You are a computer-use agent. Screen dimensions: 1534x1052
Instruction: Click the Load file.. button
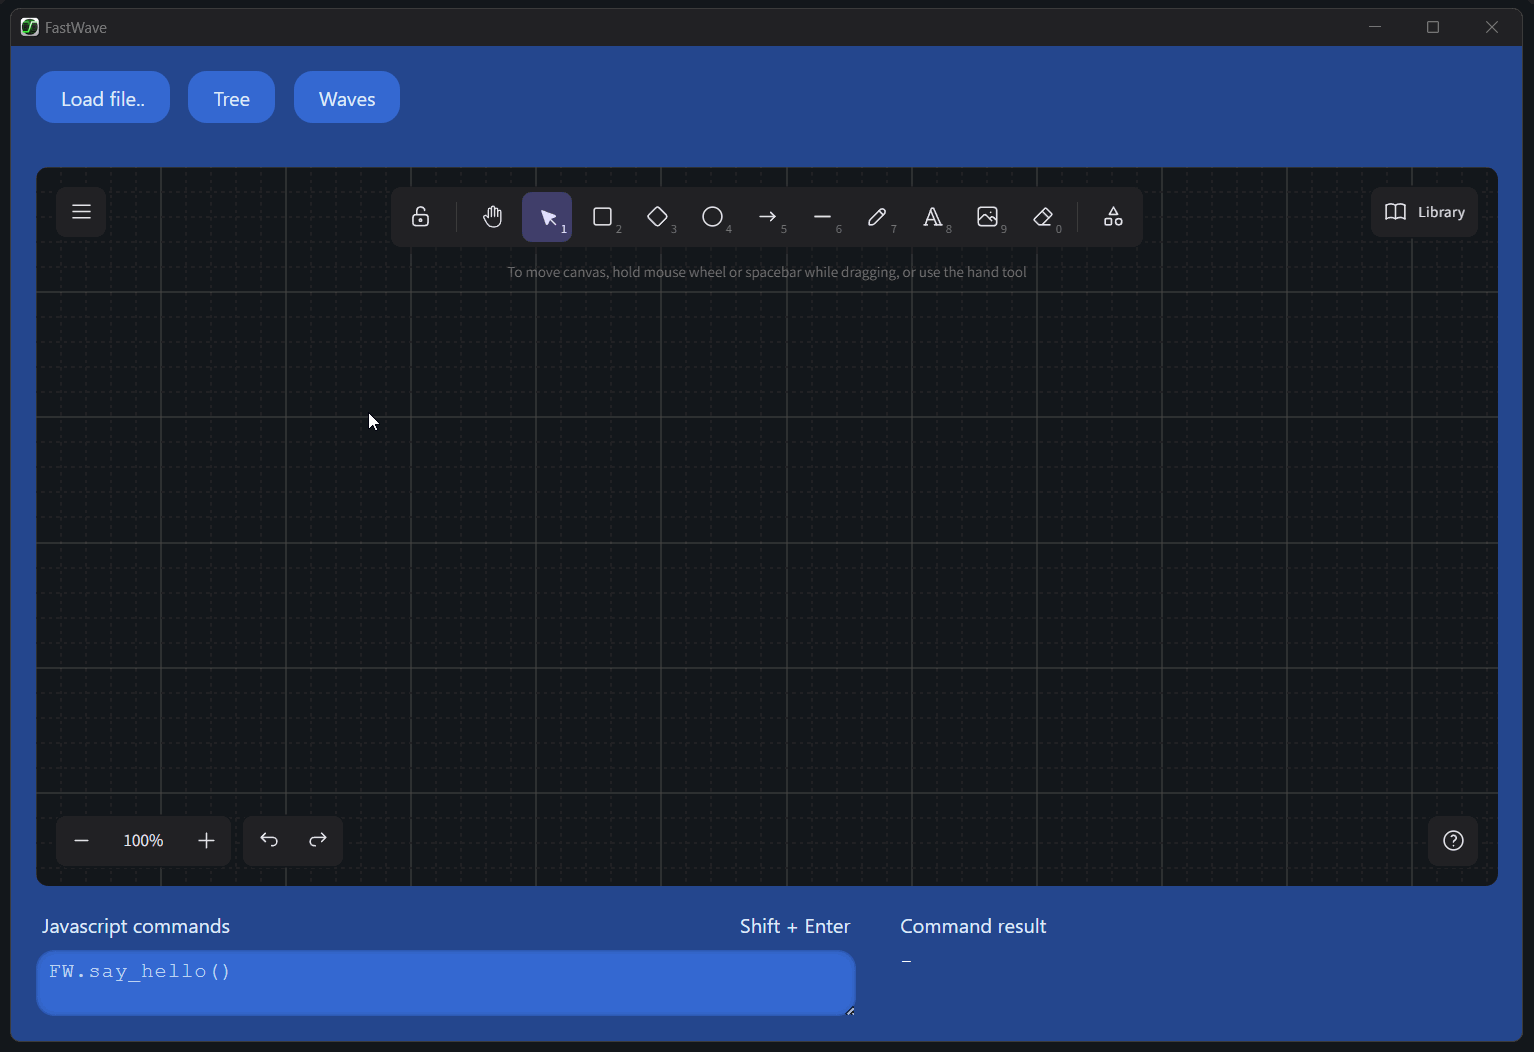(103, 98)
